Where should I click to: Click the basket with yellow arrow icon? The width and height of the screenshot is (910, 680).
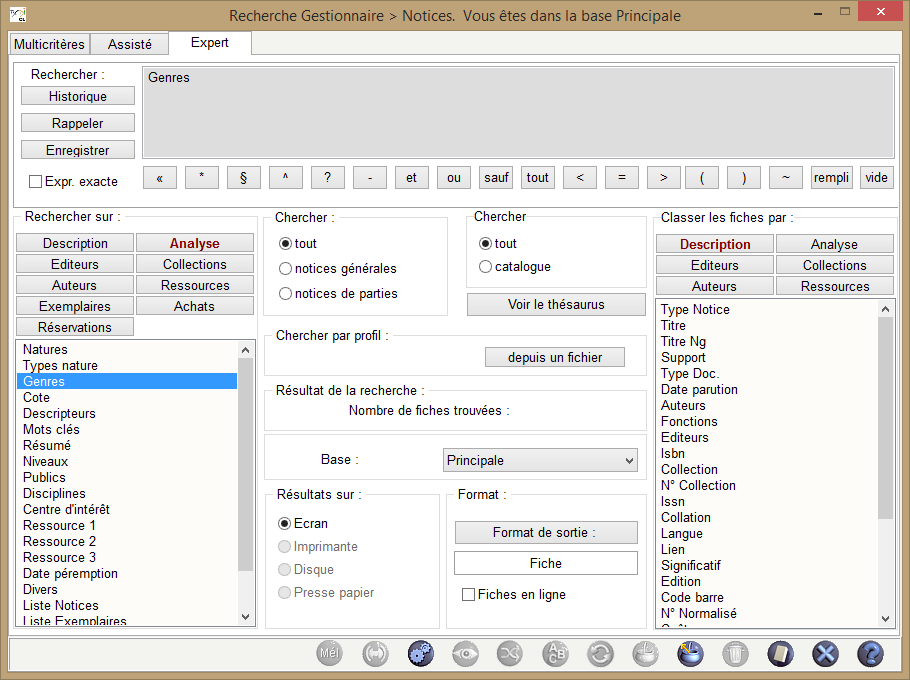(x=690, y=654)
